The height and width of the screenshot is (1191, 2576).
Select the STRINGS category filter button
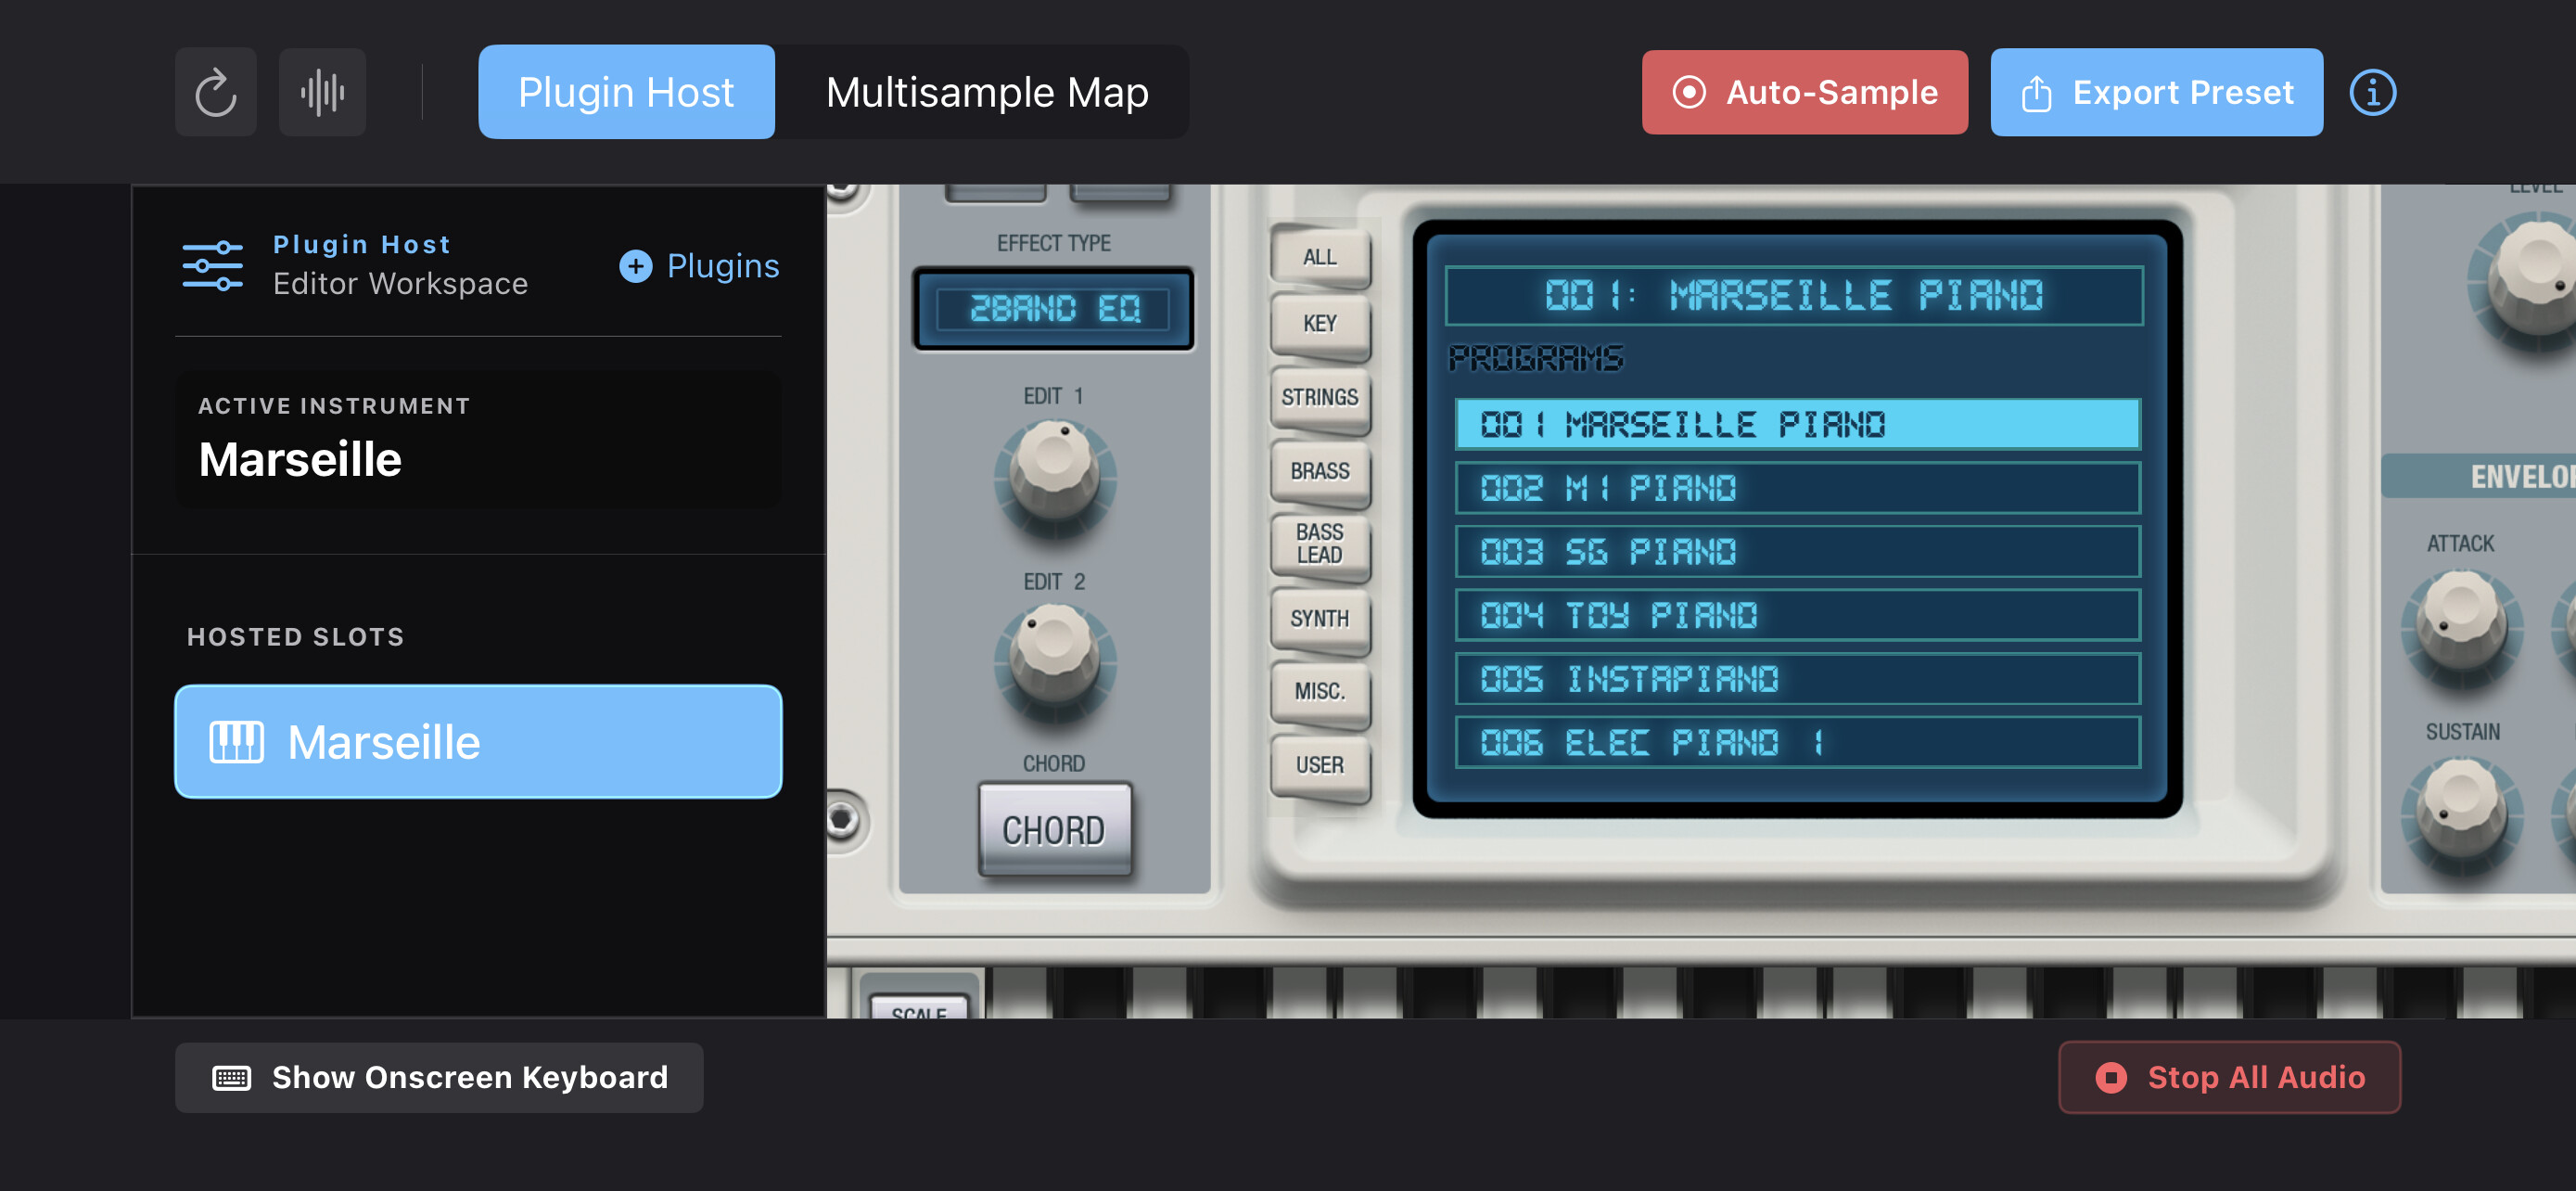tap(1319, 398)
